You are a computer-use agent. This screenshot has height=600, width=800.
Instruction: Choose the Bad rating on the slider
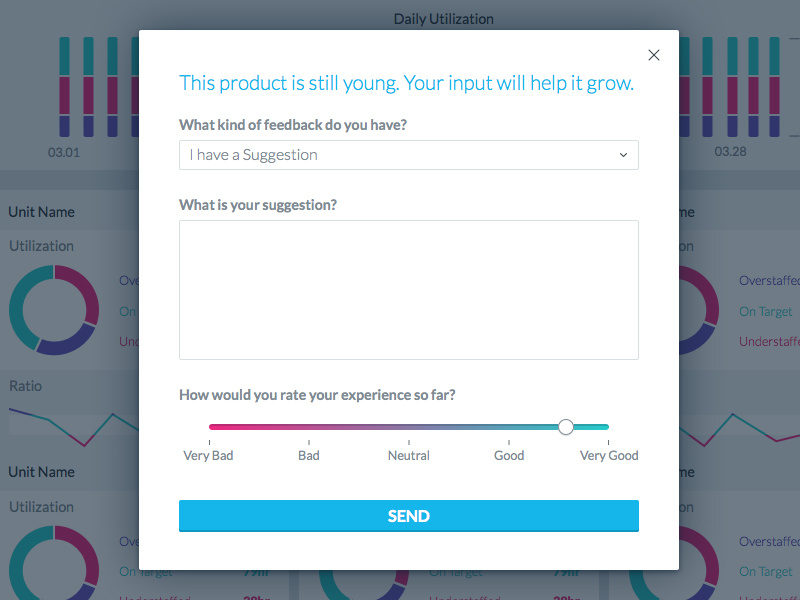309,428
